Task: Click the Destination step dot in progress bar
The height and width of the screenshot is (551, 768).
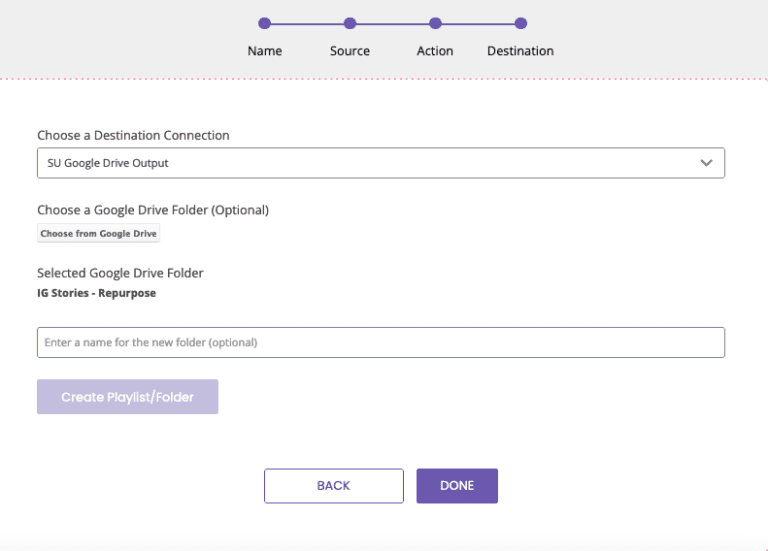Action: (x=520, y=23)
